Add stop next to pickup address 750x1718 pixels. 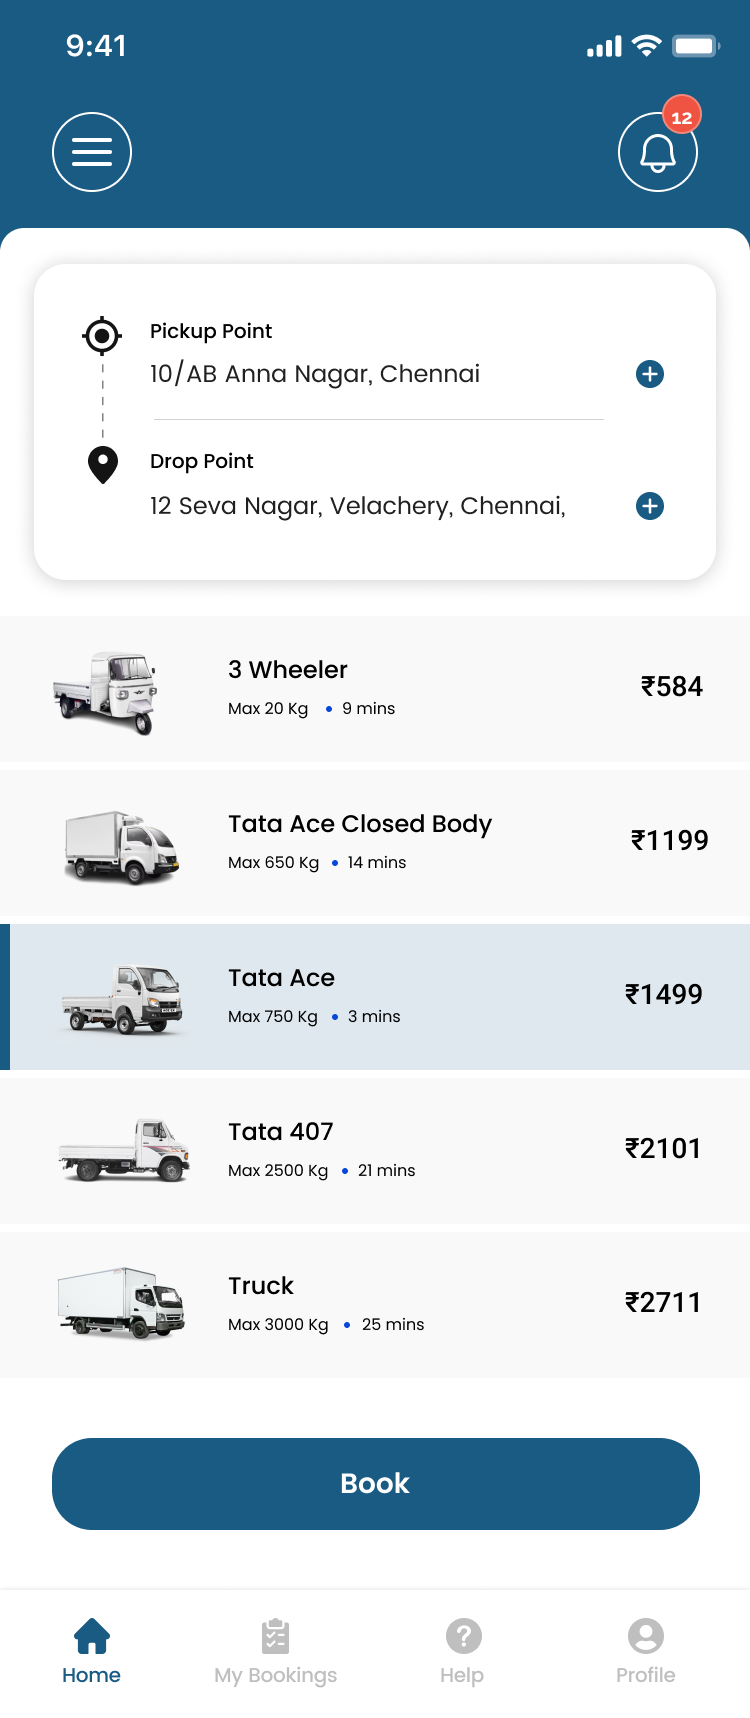pos(650,374)
